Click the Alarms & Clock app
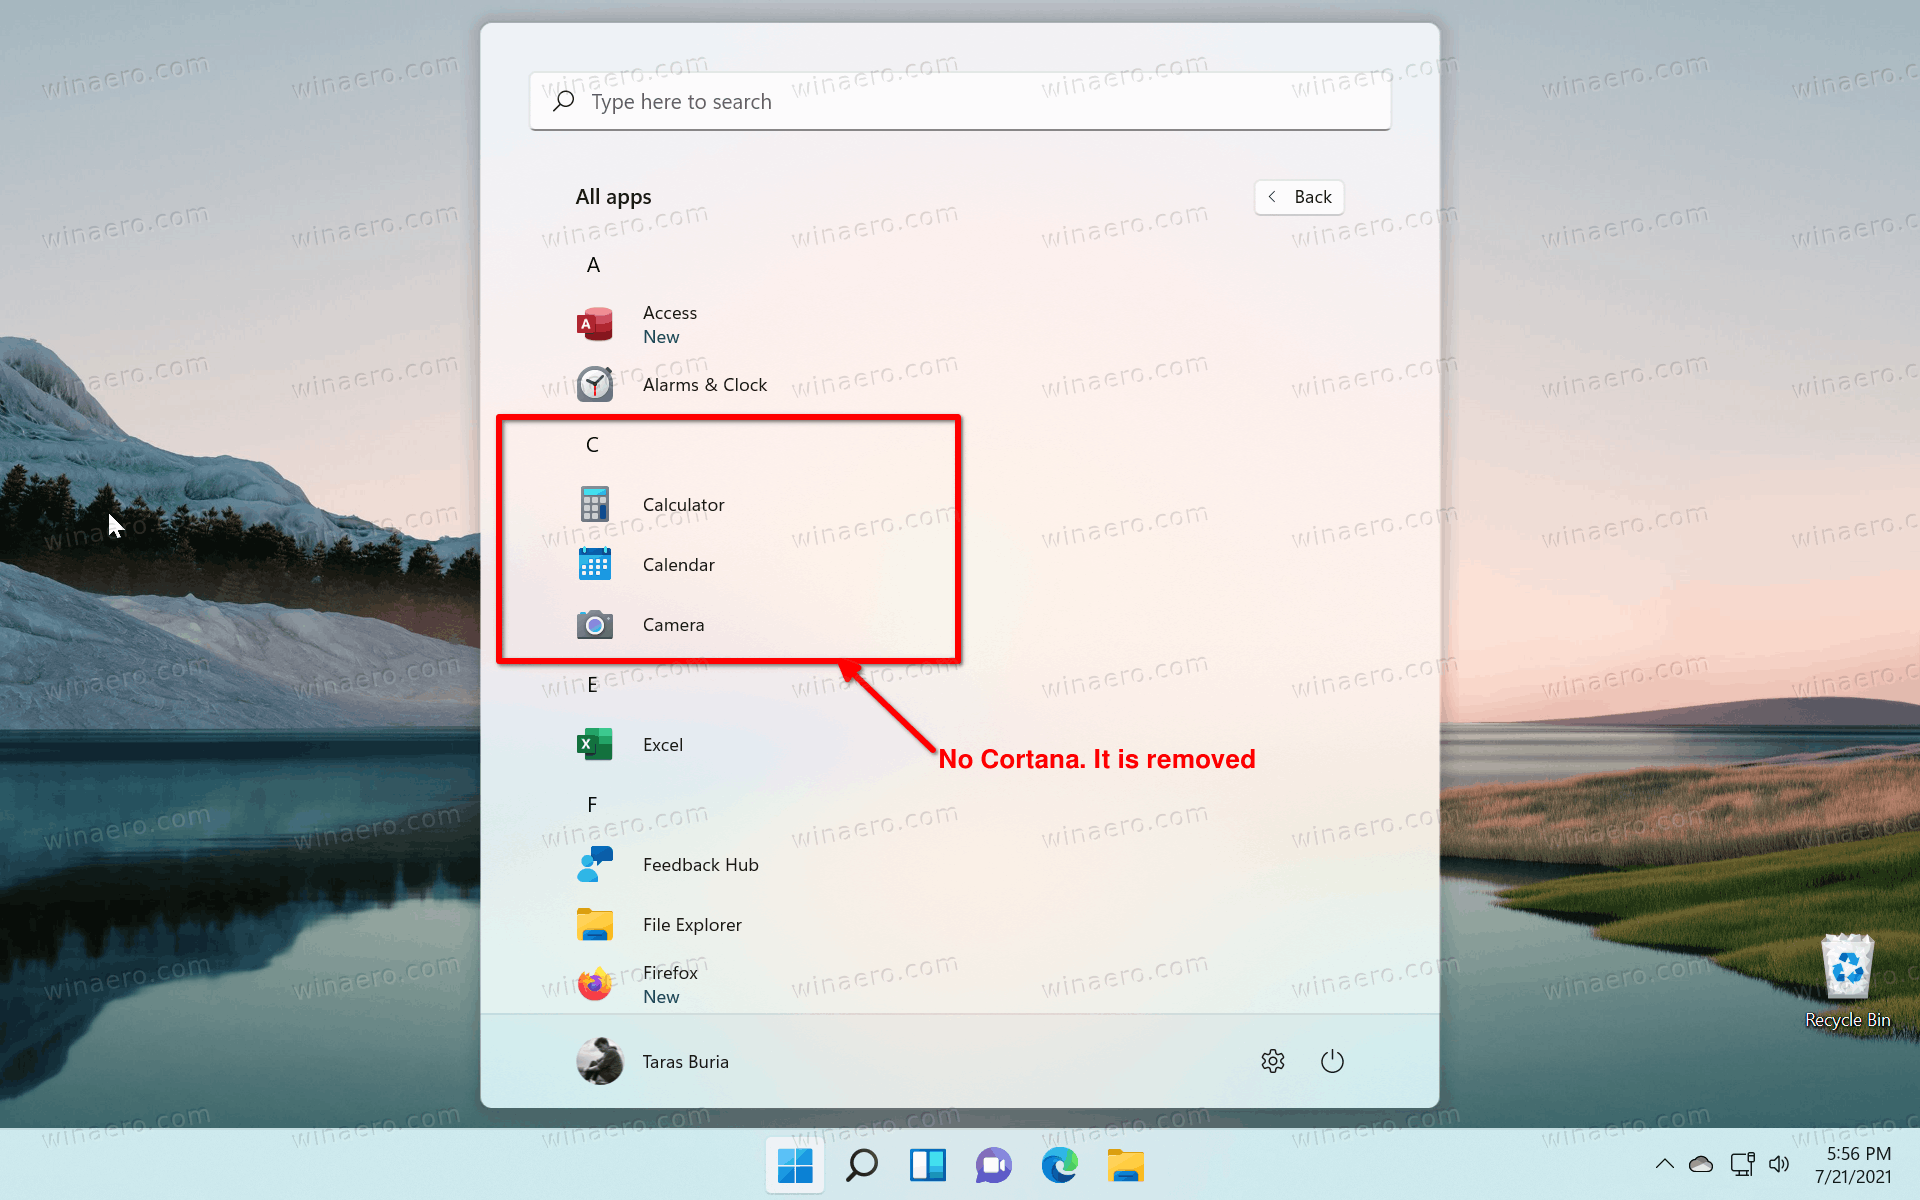Screen dimensions: 1920x1200 point(704,384)
